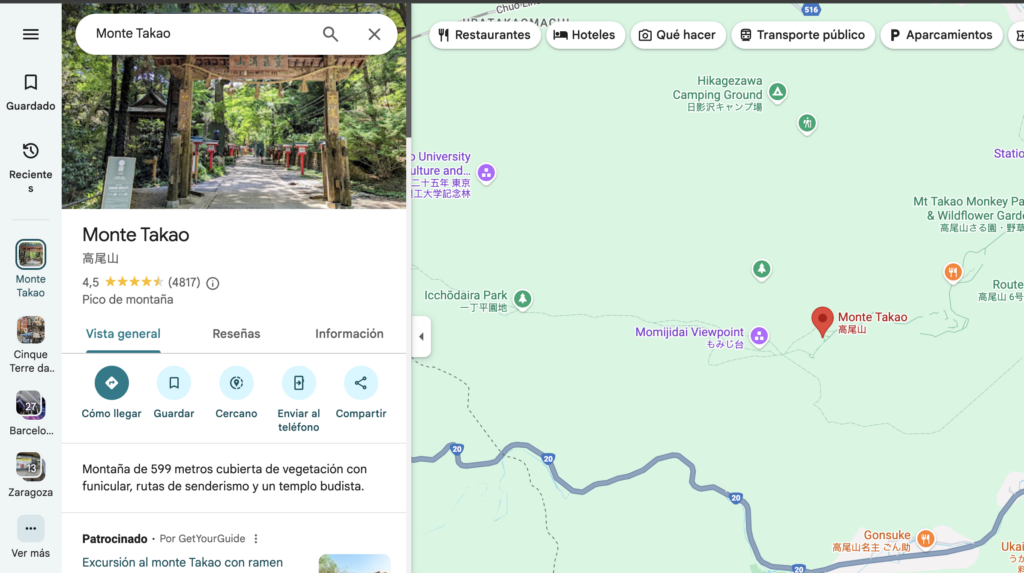The width and height of the screenshot is (1024, 573).
Task: Switch to the Información tab
Action: (x=349, y=334)
